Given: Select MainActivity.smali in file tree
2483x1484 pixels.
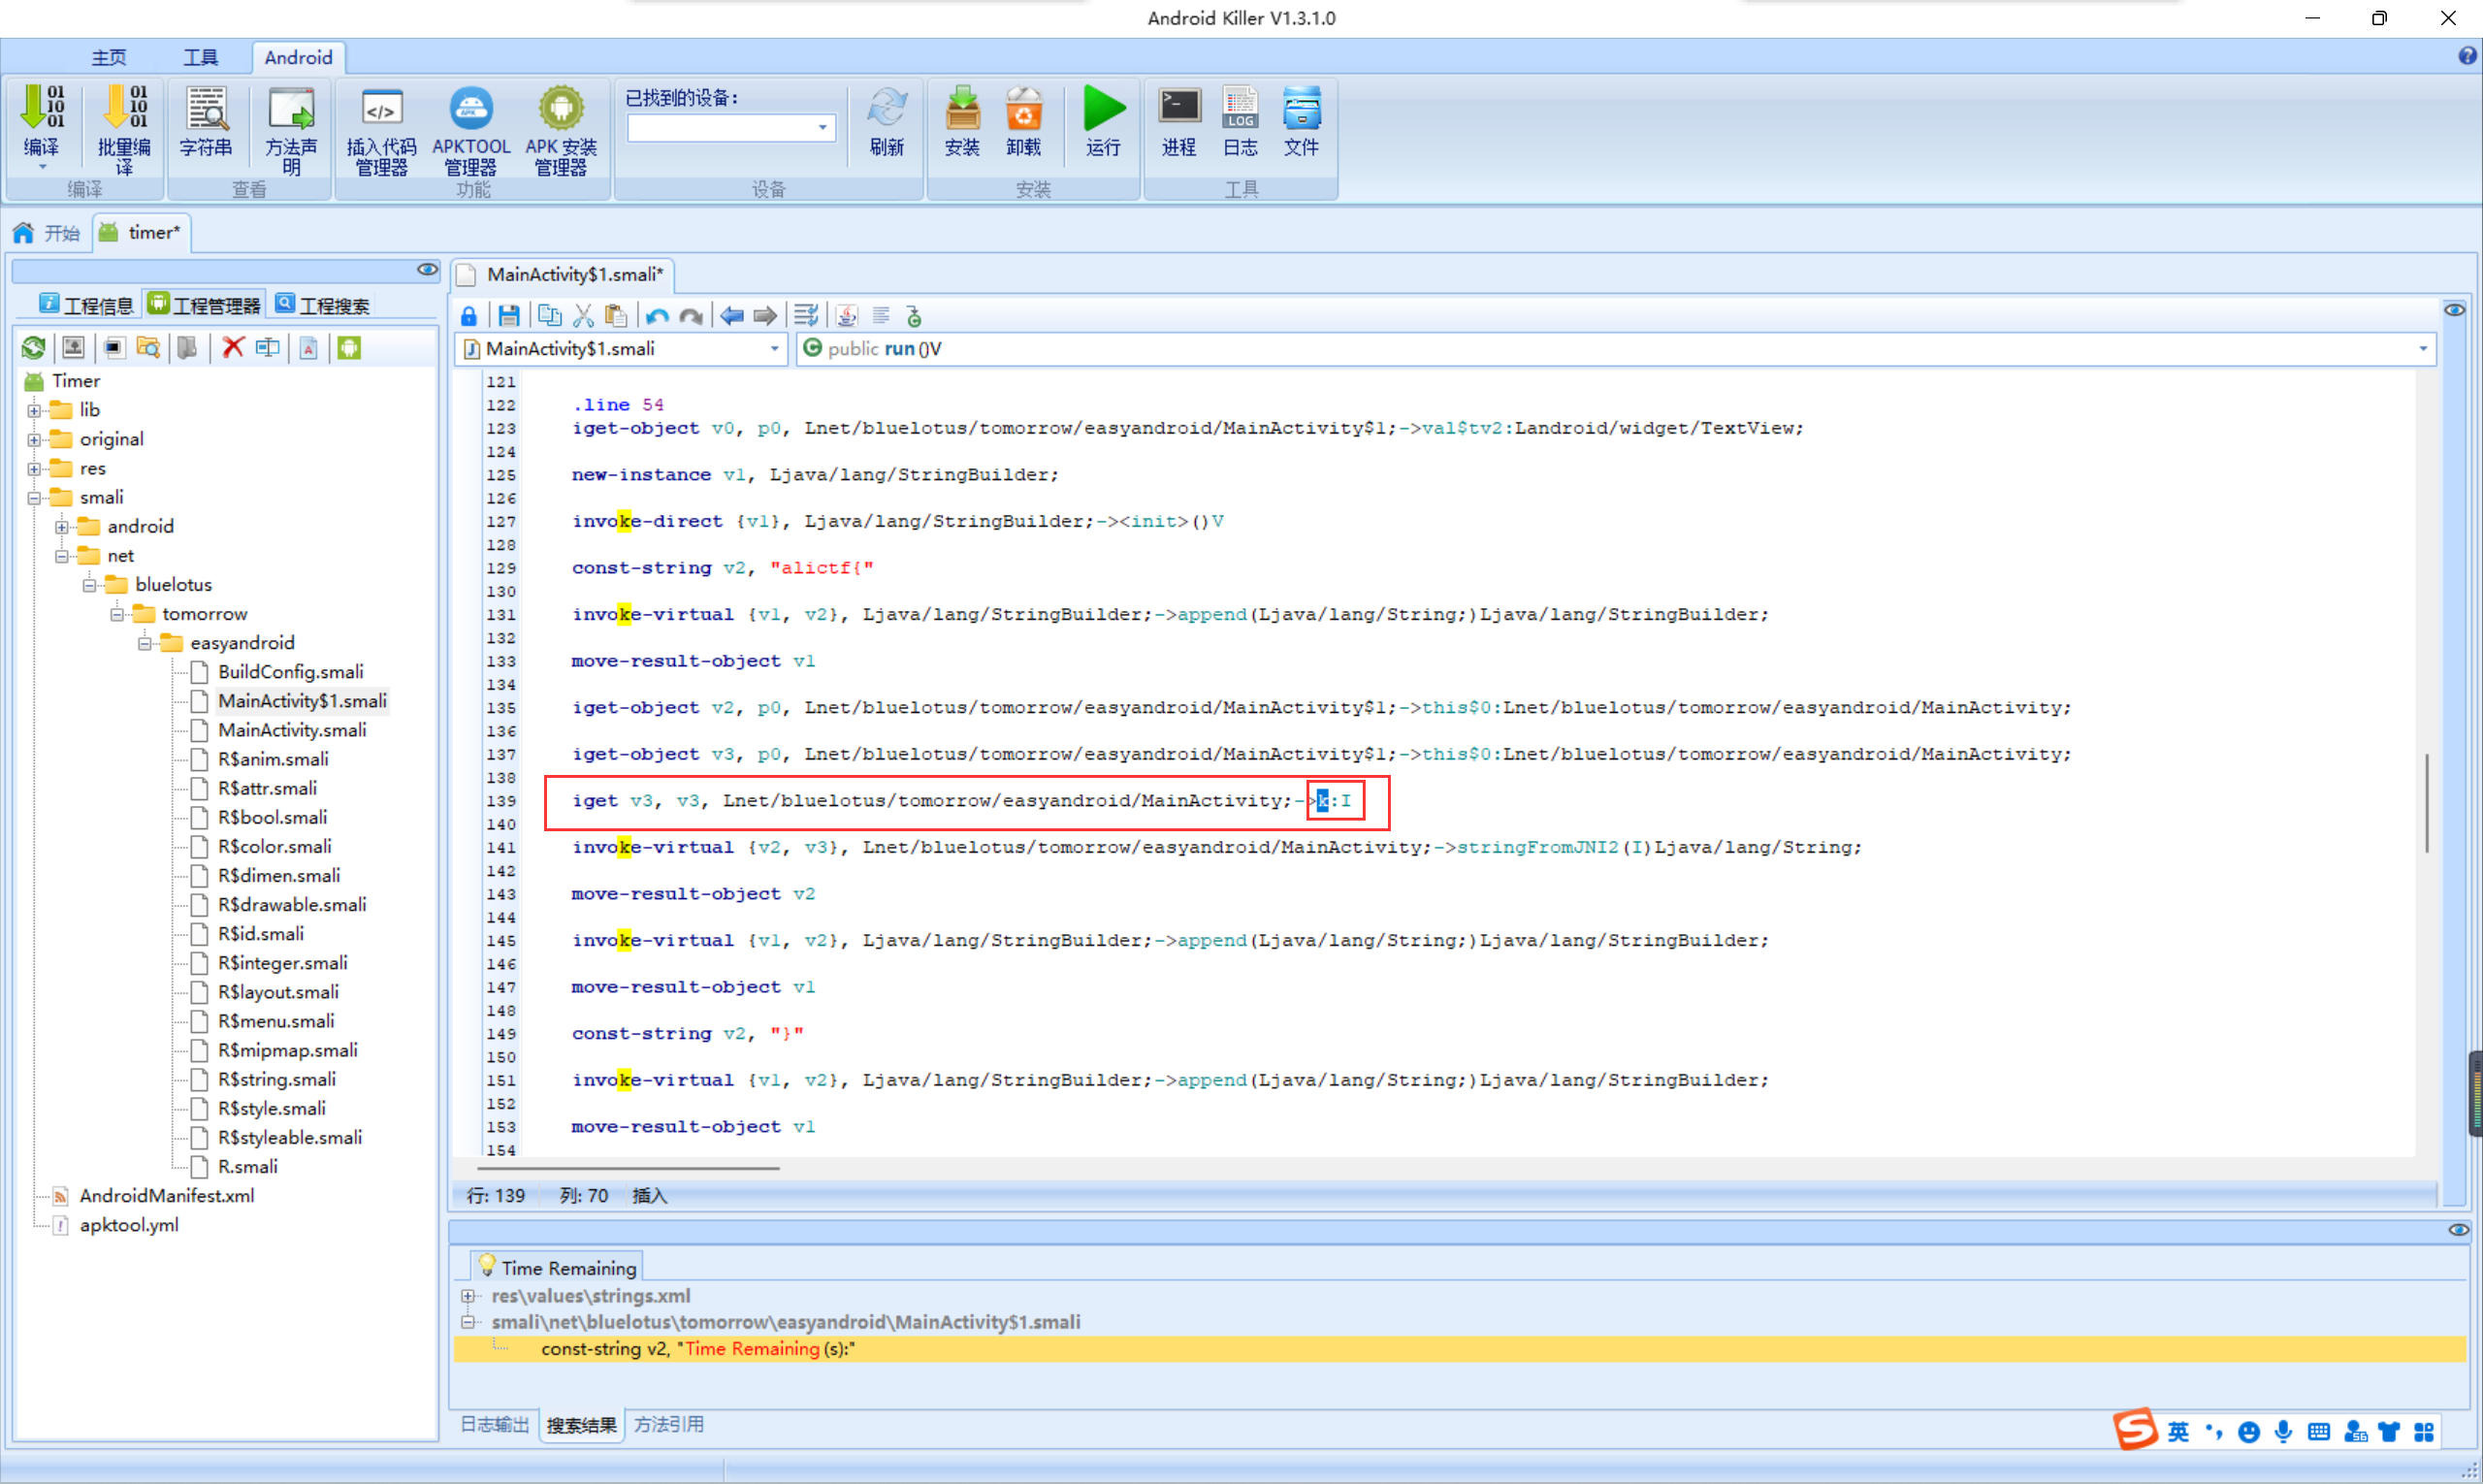Looking at the screenshot, I should tap(292, 730).
